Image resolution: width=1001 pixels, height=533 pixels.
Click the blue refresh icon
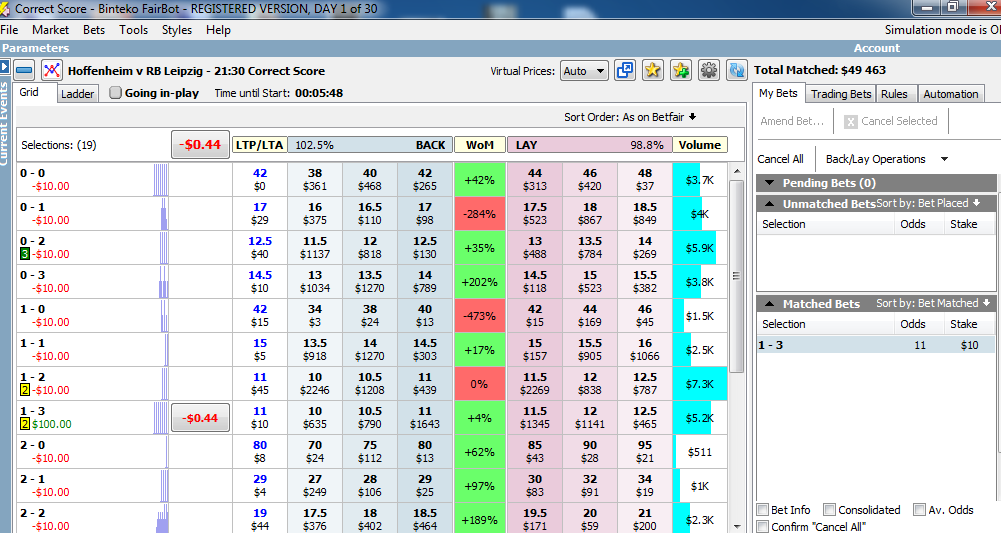(737, 70)
